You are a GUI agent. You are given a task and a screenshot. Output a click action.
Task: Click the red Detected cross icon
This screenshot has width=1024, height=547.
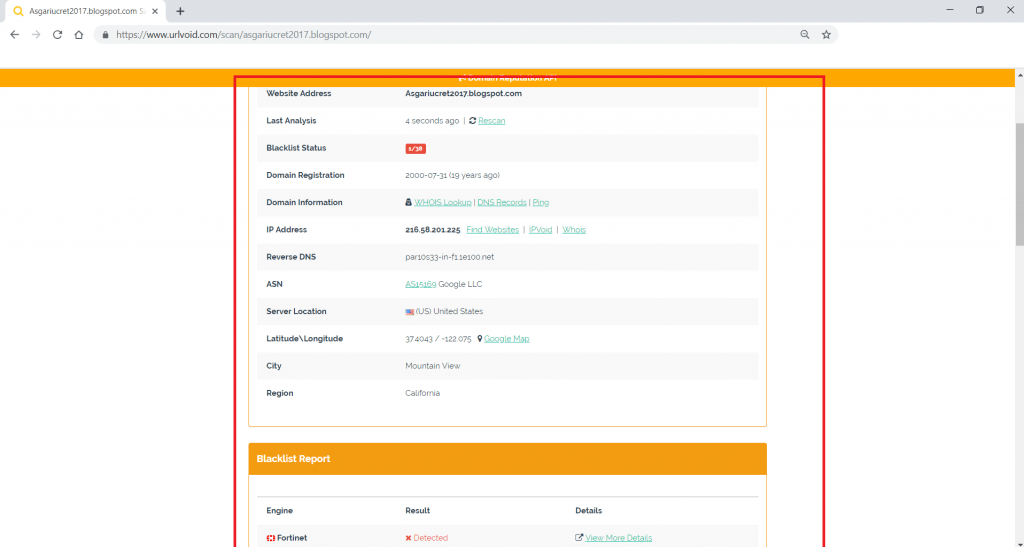(x=408, y=538)
